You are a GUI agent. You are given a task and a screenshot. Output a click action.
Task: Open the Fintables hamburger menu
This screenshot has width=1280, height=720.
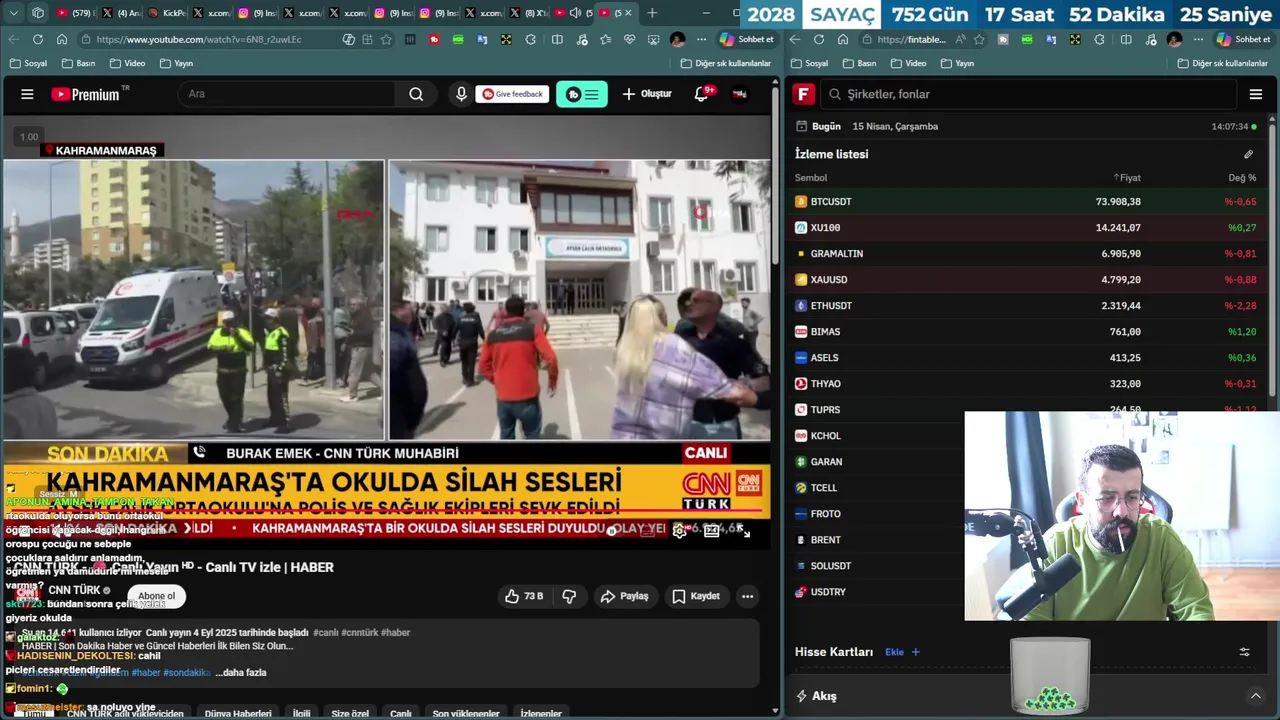[x=1256, y=94]
